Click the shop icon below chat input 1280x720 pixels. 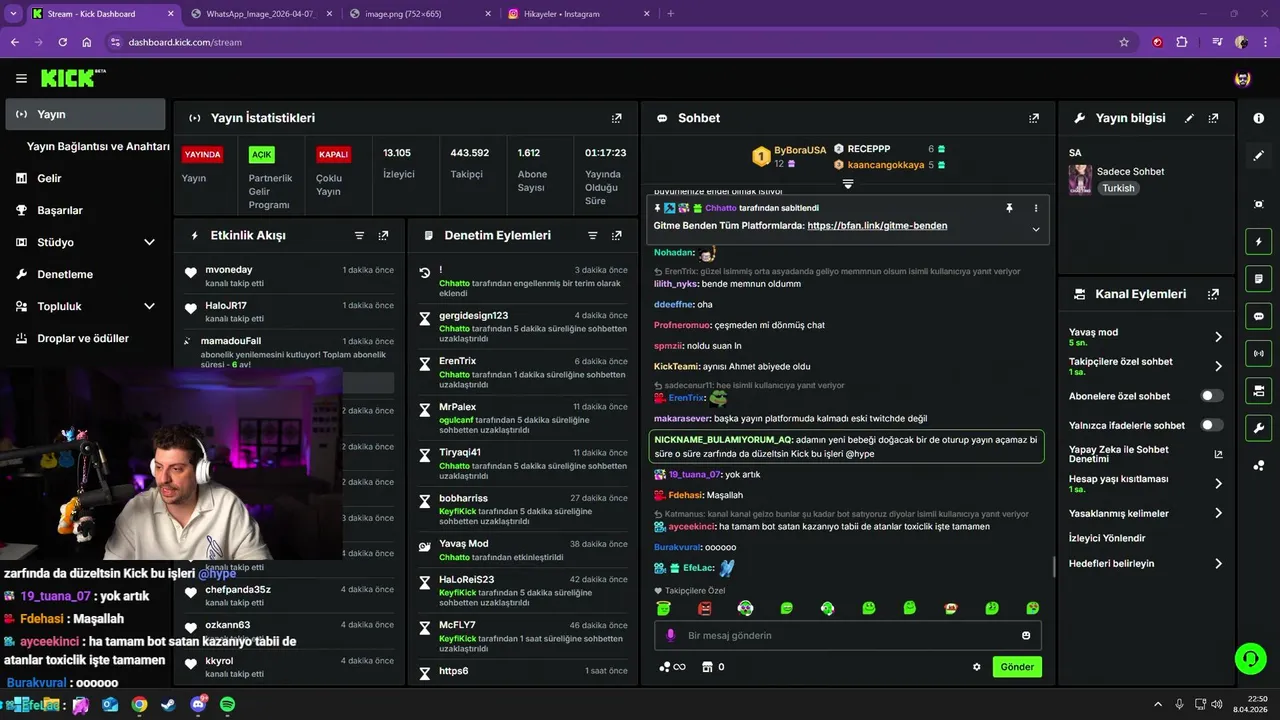pos(708,667)
